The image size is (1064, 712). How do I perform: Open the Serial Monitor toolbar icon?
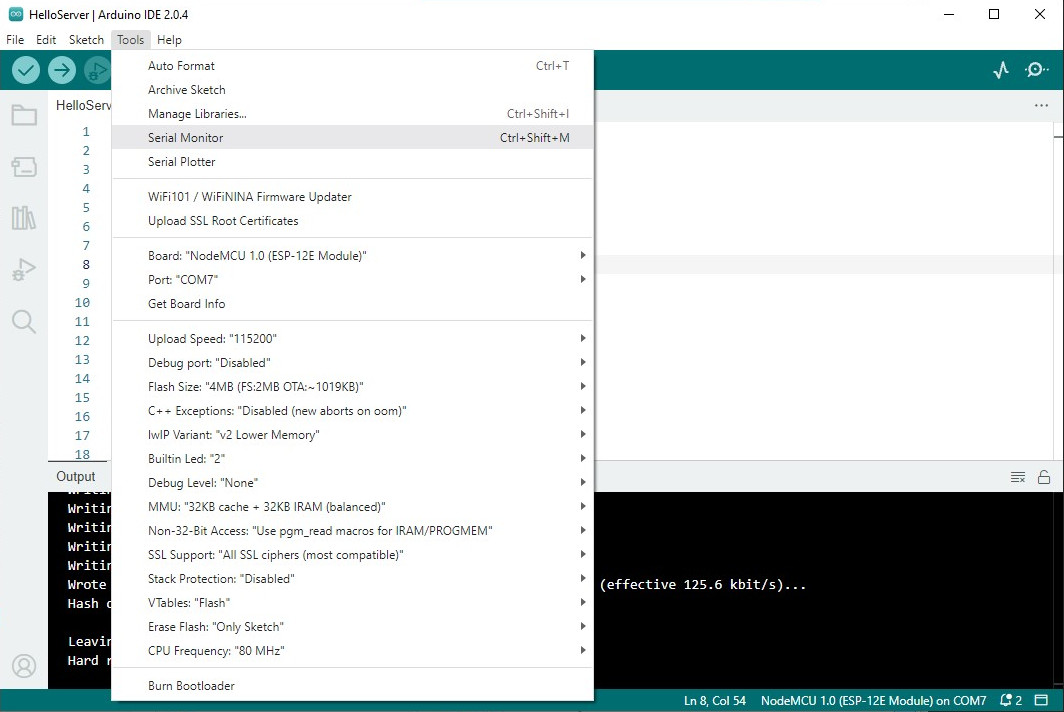pyautogui.click(x=1037, y=70)
